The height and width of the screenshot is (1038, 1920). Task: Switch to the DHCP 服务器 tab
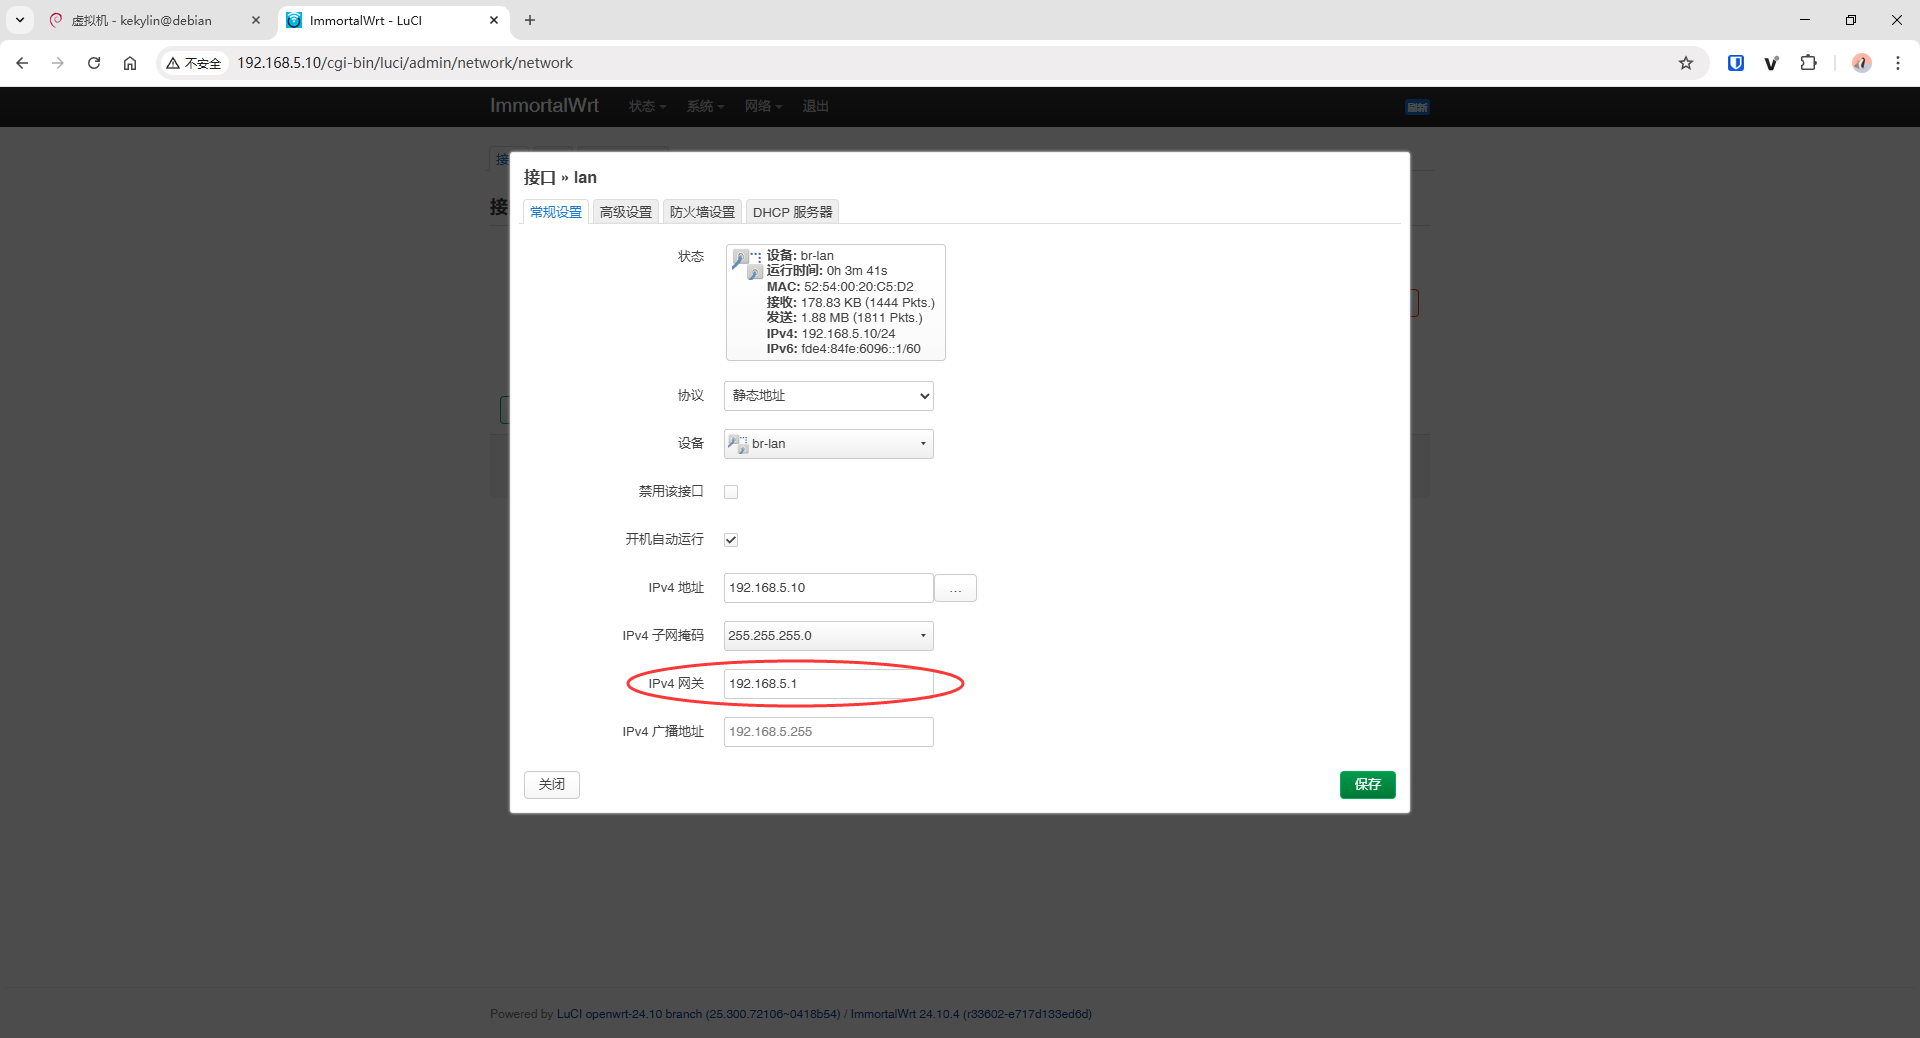[x=793, y=211]
